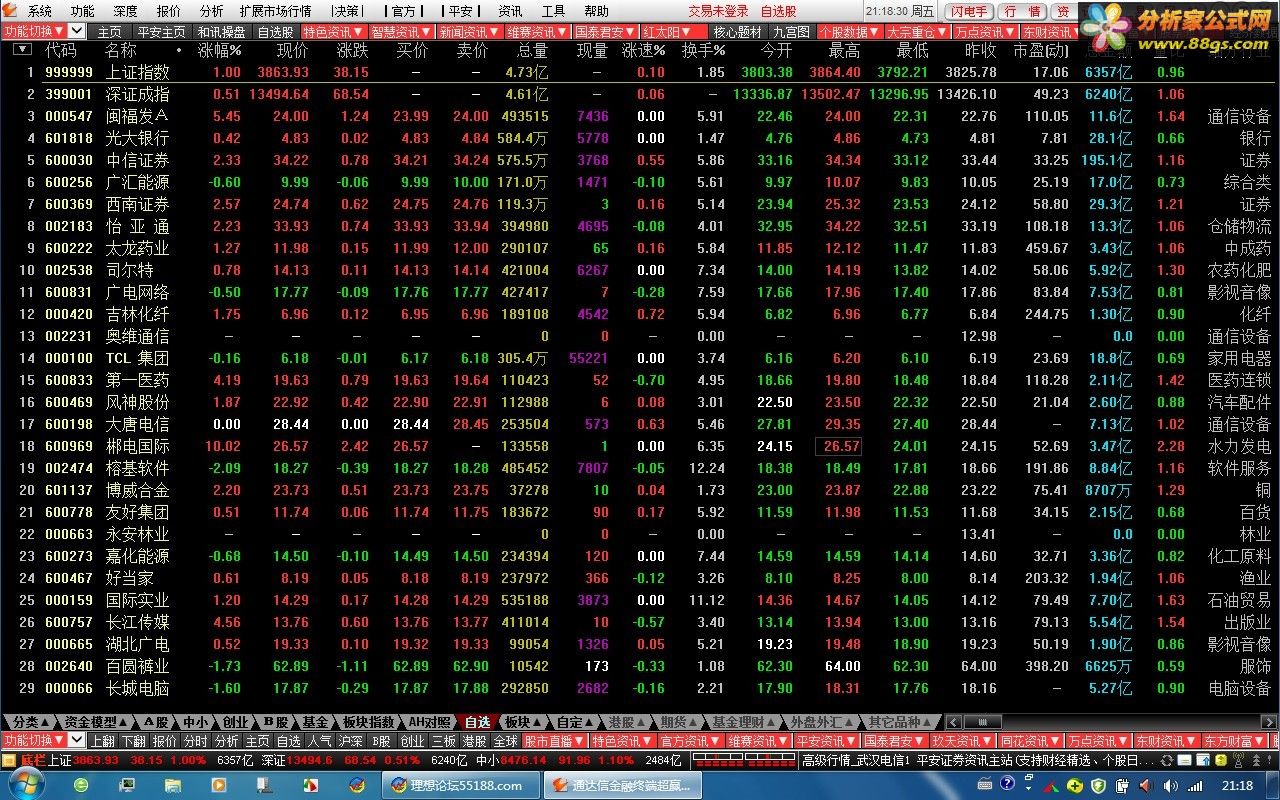Click the 全球 button in the bottom toolbar
1280x800 pixels.
coord(505,740)
